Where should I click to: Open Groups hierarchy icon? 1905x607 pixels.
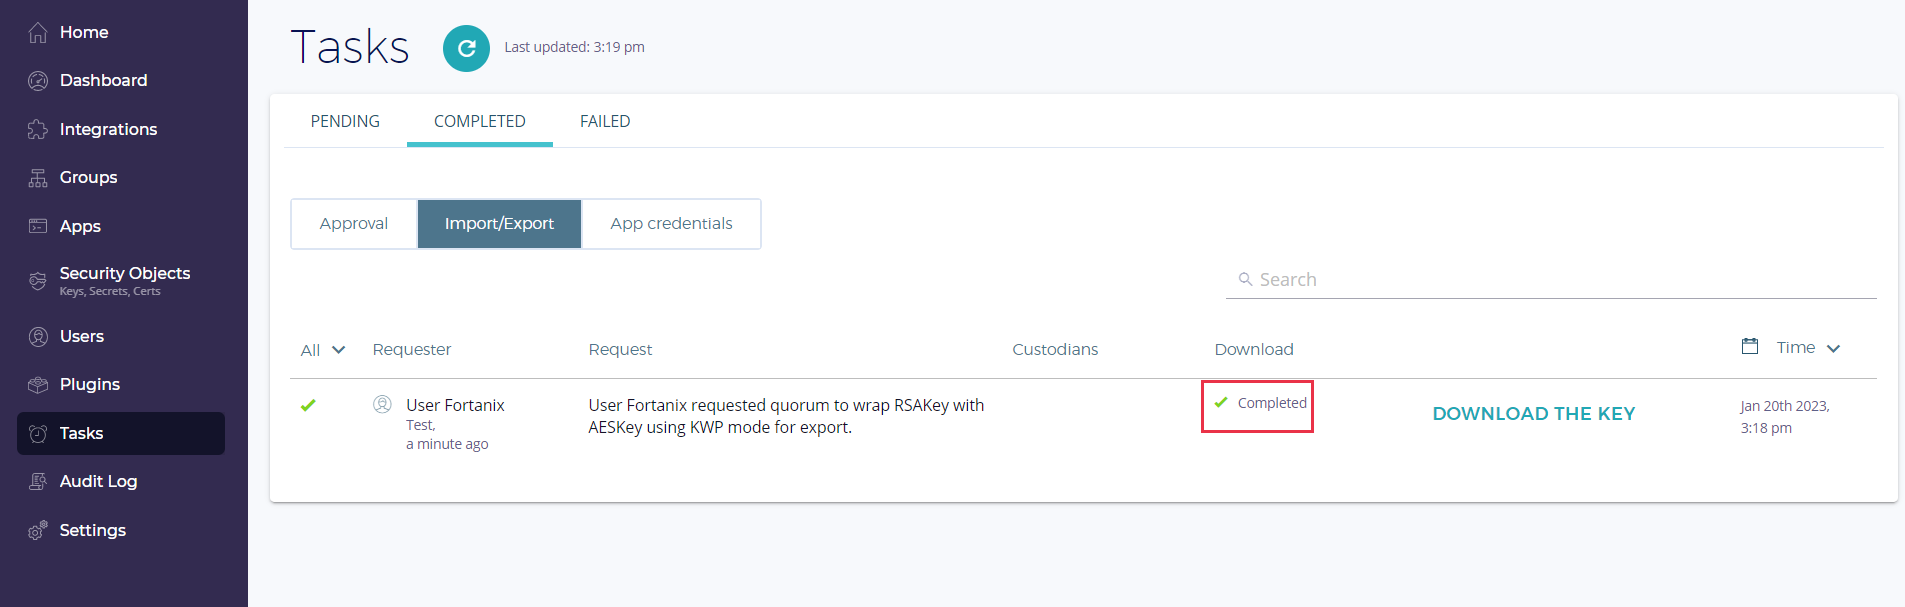click(x=38, y=178)
